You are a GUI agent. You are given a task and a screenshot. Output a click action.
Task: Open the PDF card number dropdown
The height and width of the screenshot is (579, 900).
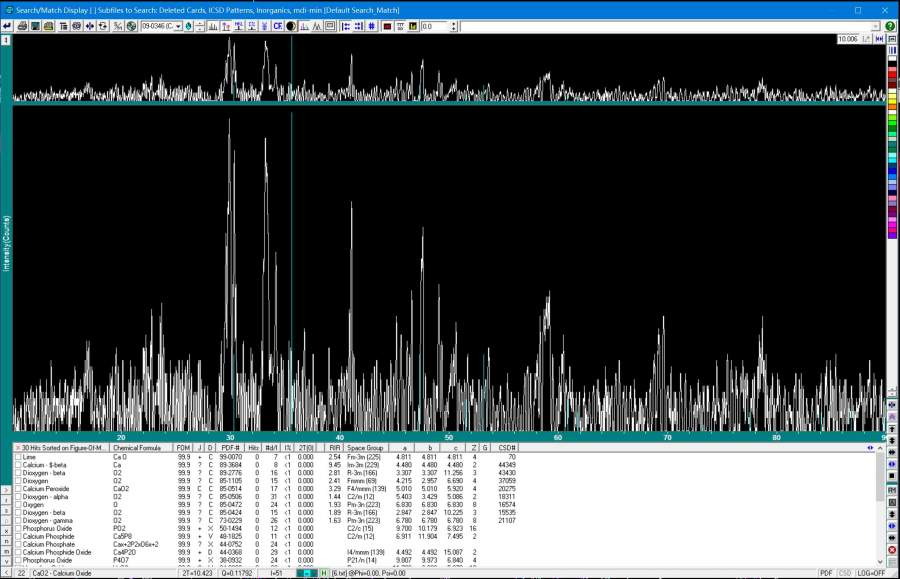(x=179, y=26)
